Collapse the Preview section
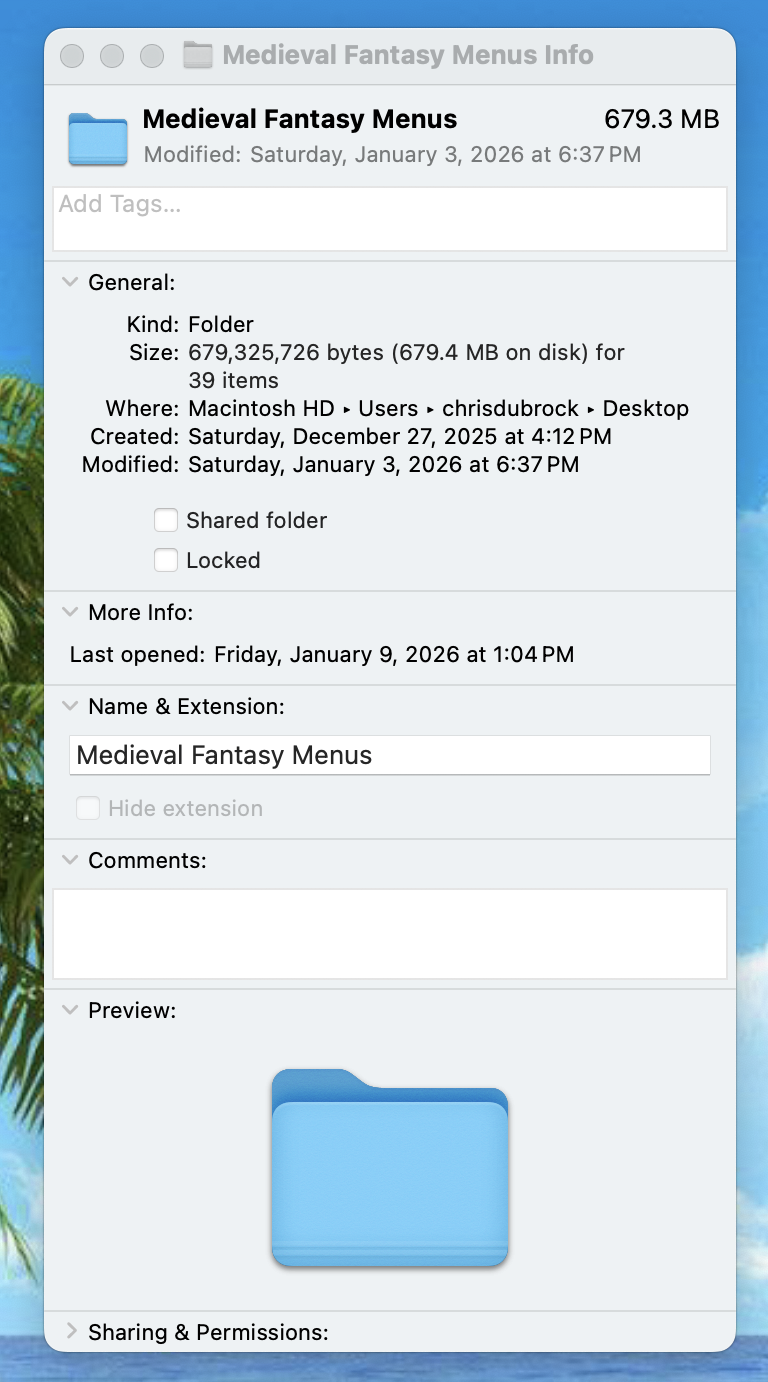 tap(70, 1010)
